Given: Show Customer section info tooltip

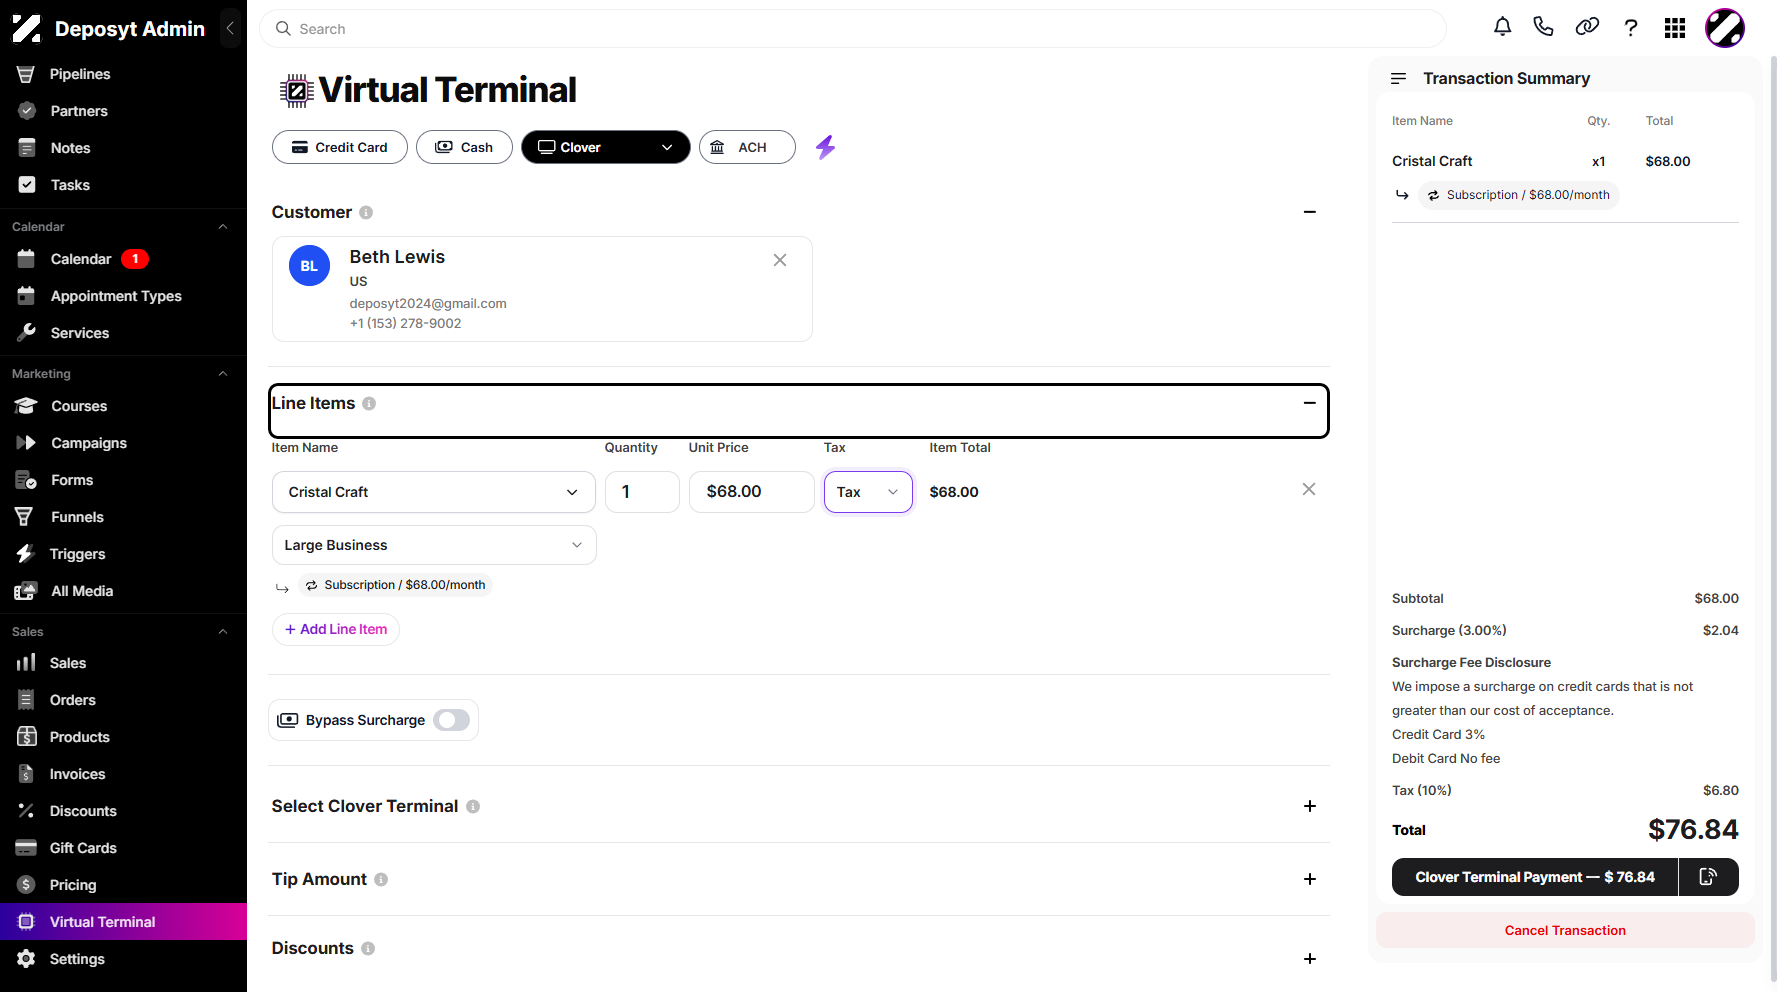Looking at the screenshot, I should coord(366,212).
